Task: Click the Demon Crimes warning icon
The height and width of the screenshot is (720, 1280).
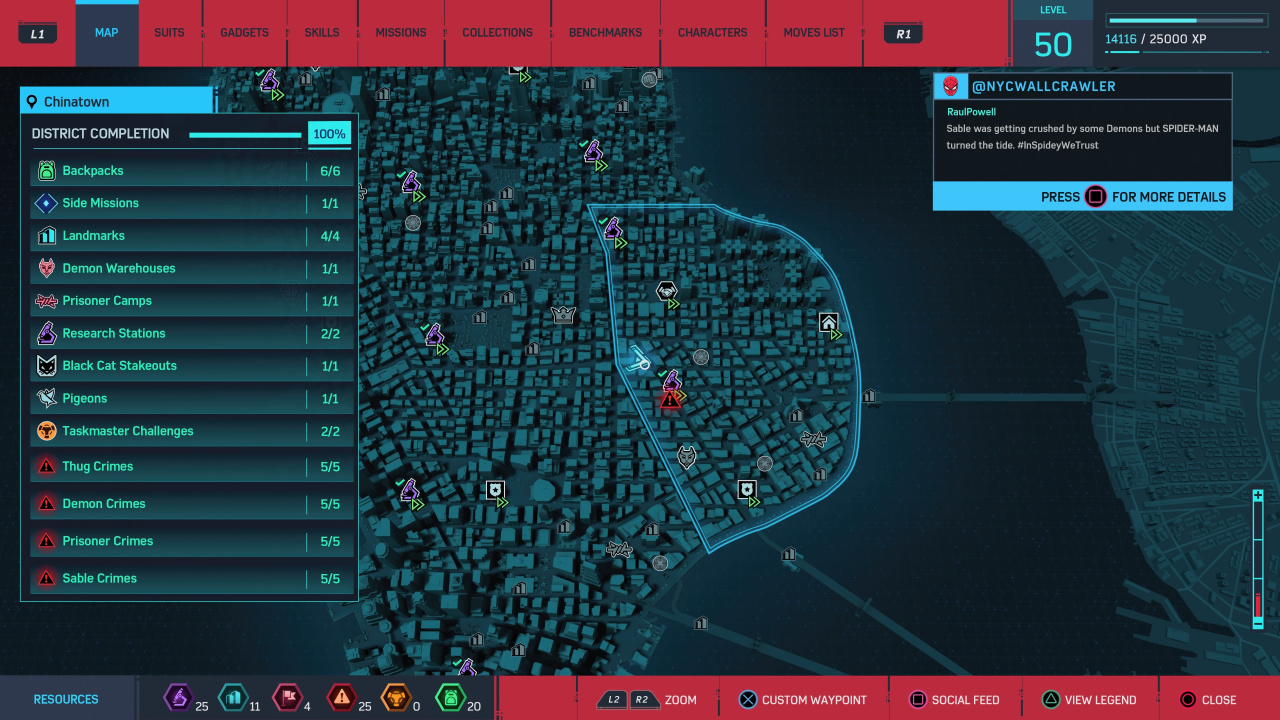Action: click(46, 503)
